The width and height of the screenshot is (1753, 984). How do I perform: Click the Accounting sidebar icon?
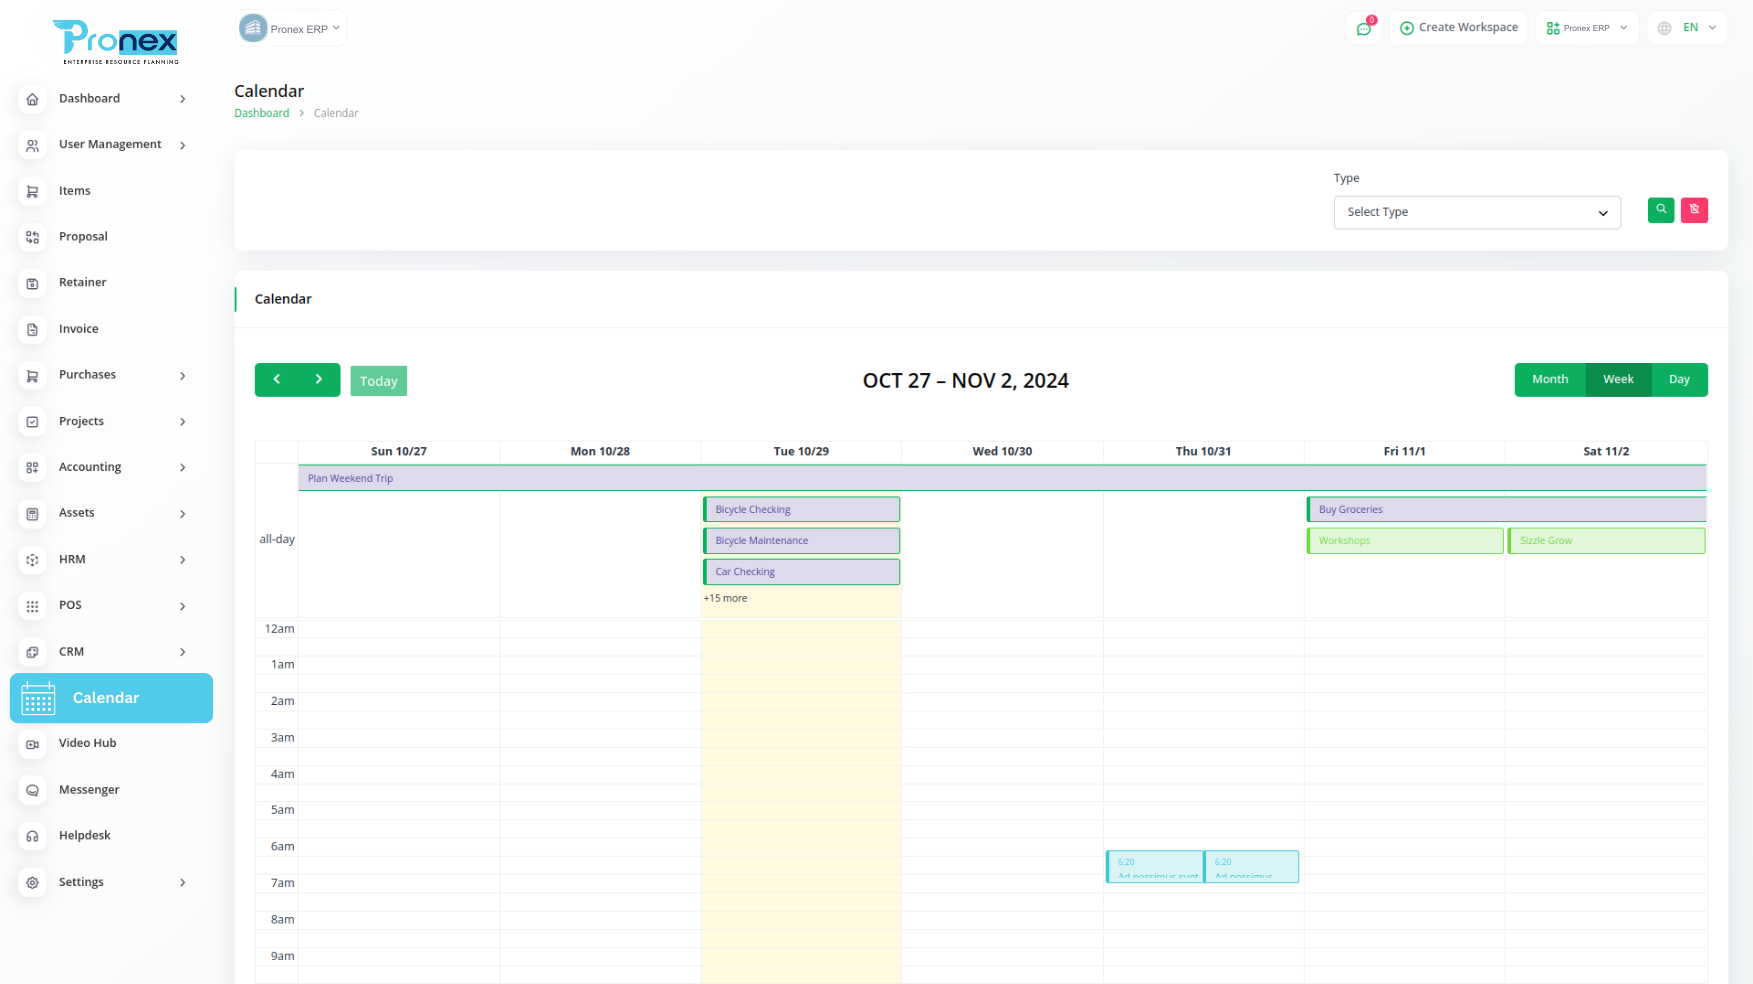(x=32, y=467)
